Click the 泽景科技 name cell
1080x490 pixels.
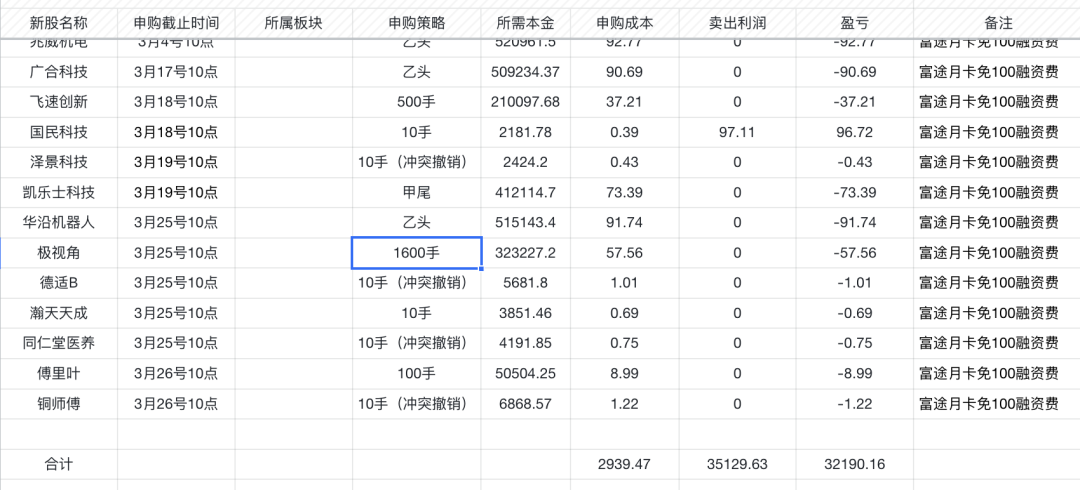click(x=59, y=163)
